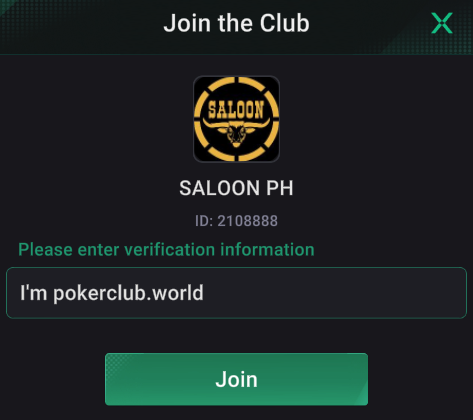Click the "I'm pokerclub.world" text in field
The width and height of the screenshot is (473, 420).
click(112, 293)
